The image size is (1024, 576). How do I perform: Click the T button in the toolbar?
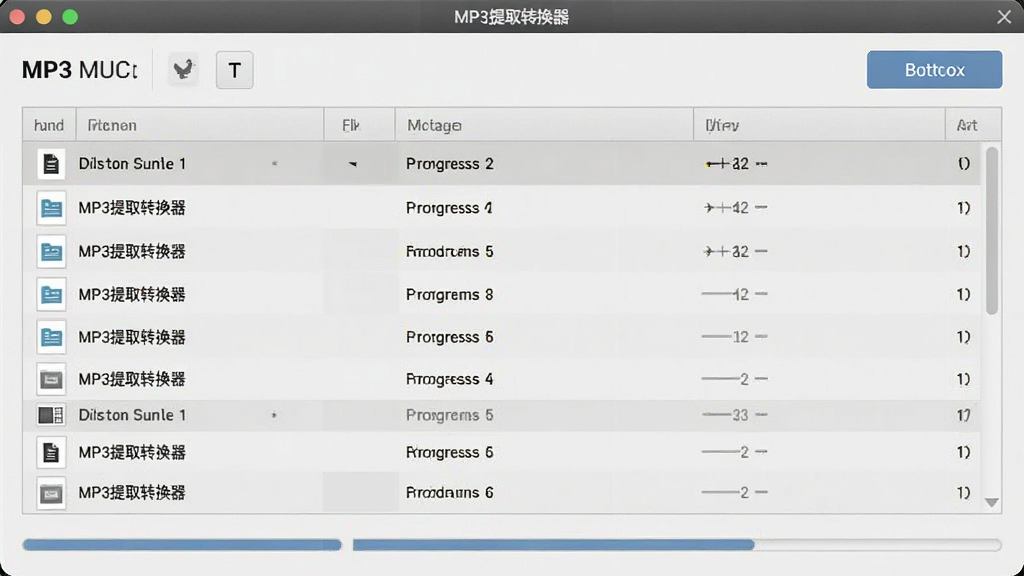[x=234, y=70]
